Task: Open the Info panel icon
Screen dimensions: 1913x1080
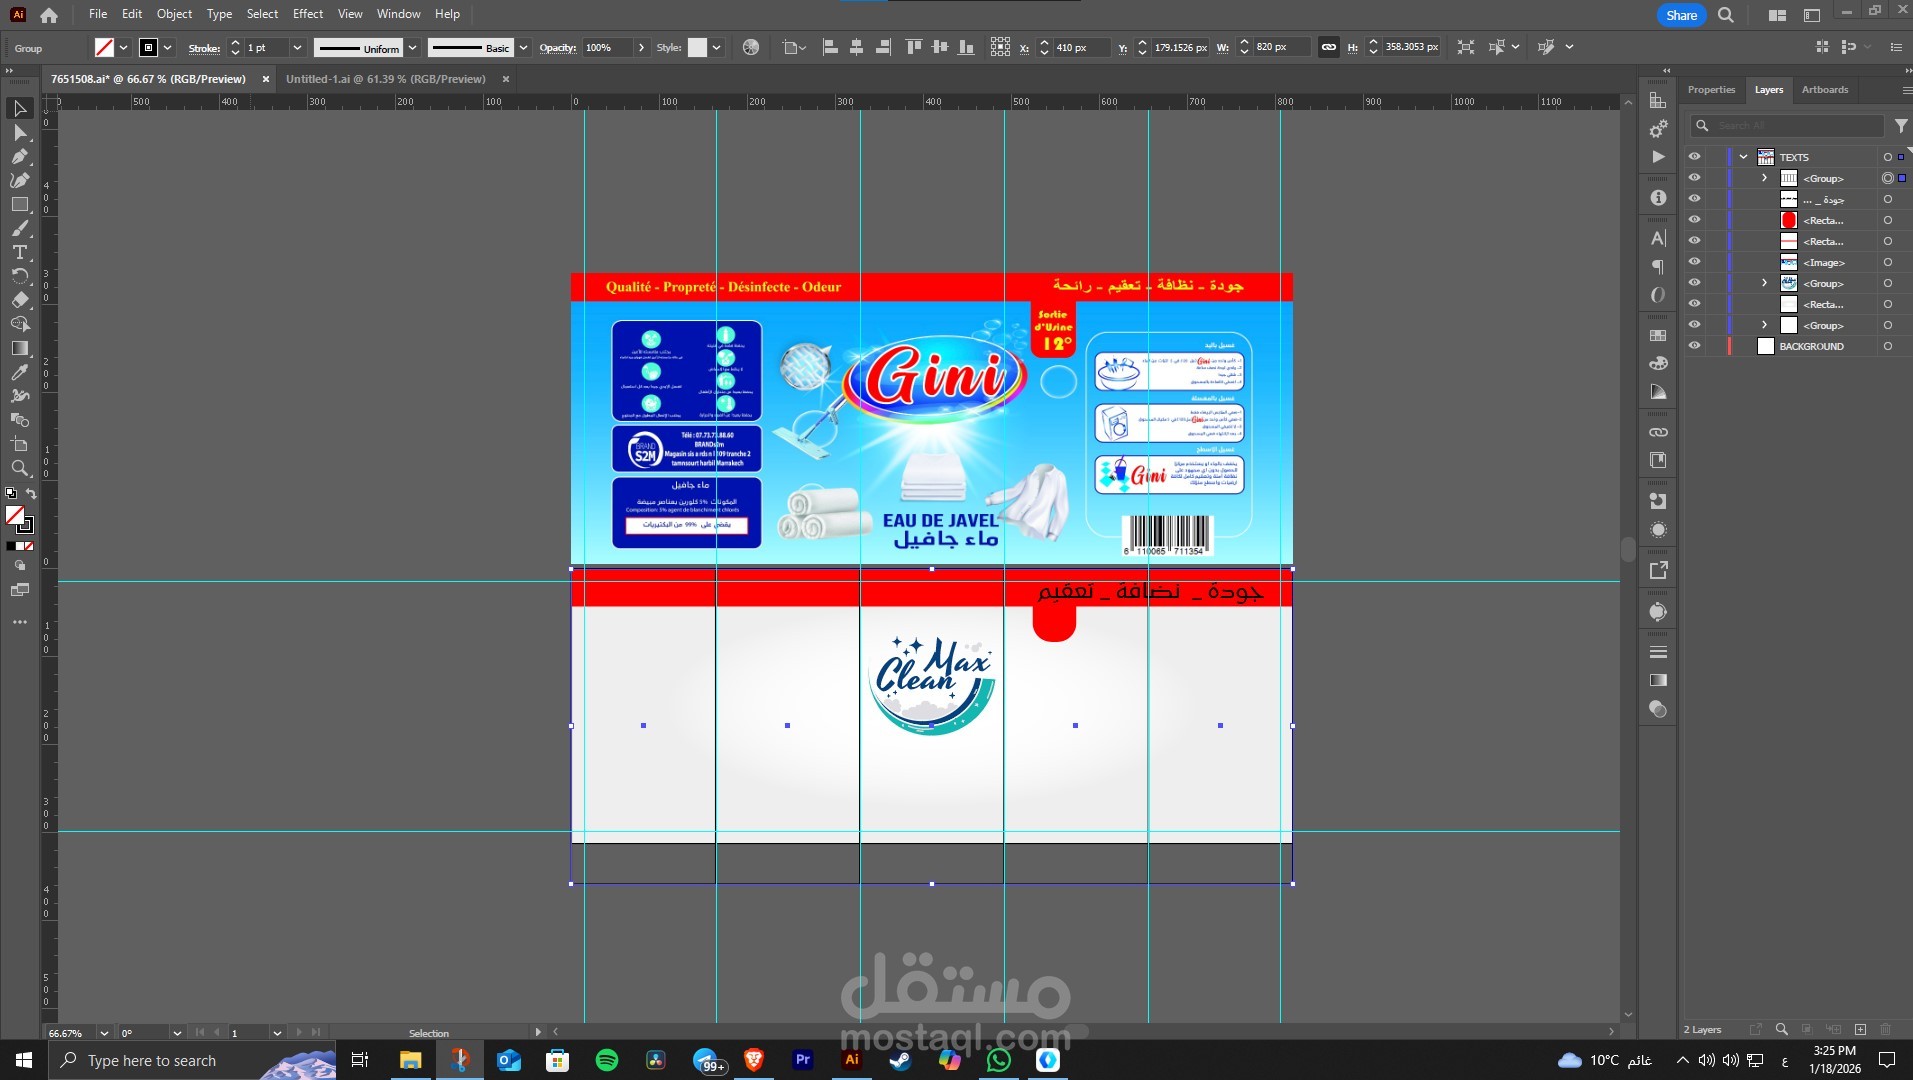Action: point(1658,198)
